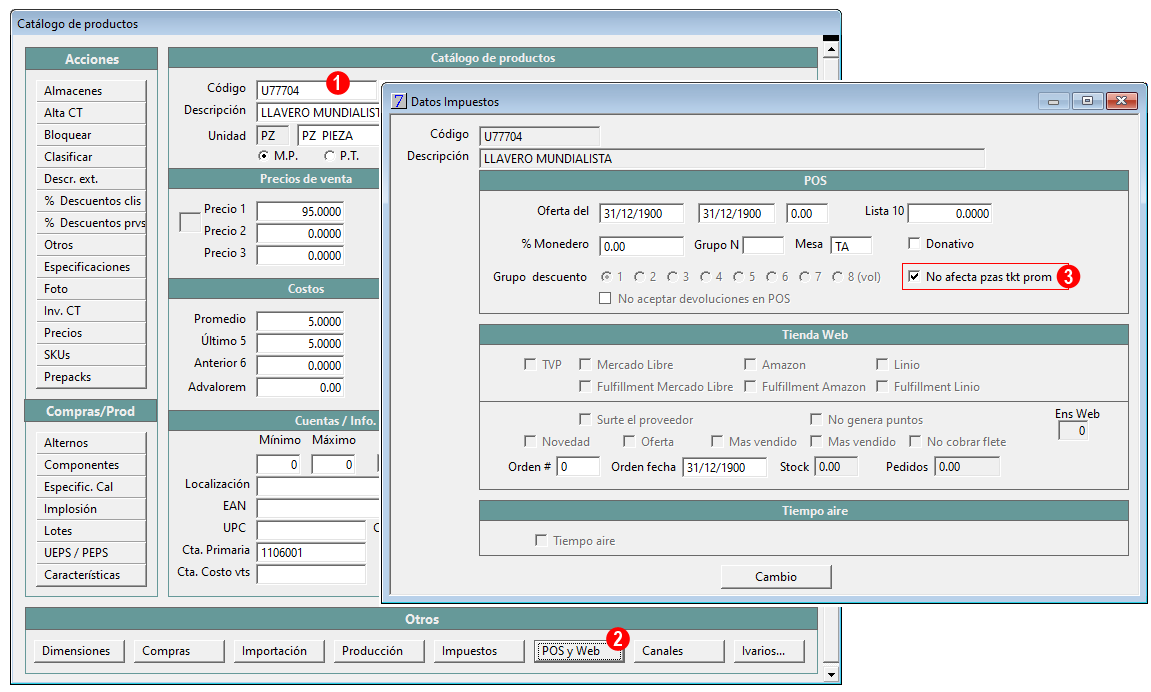This screenshot has height=692, width=1151.
Task: Click the scrollbar down arrow in Catálogo window
Action: point(831,674)
